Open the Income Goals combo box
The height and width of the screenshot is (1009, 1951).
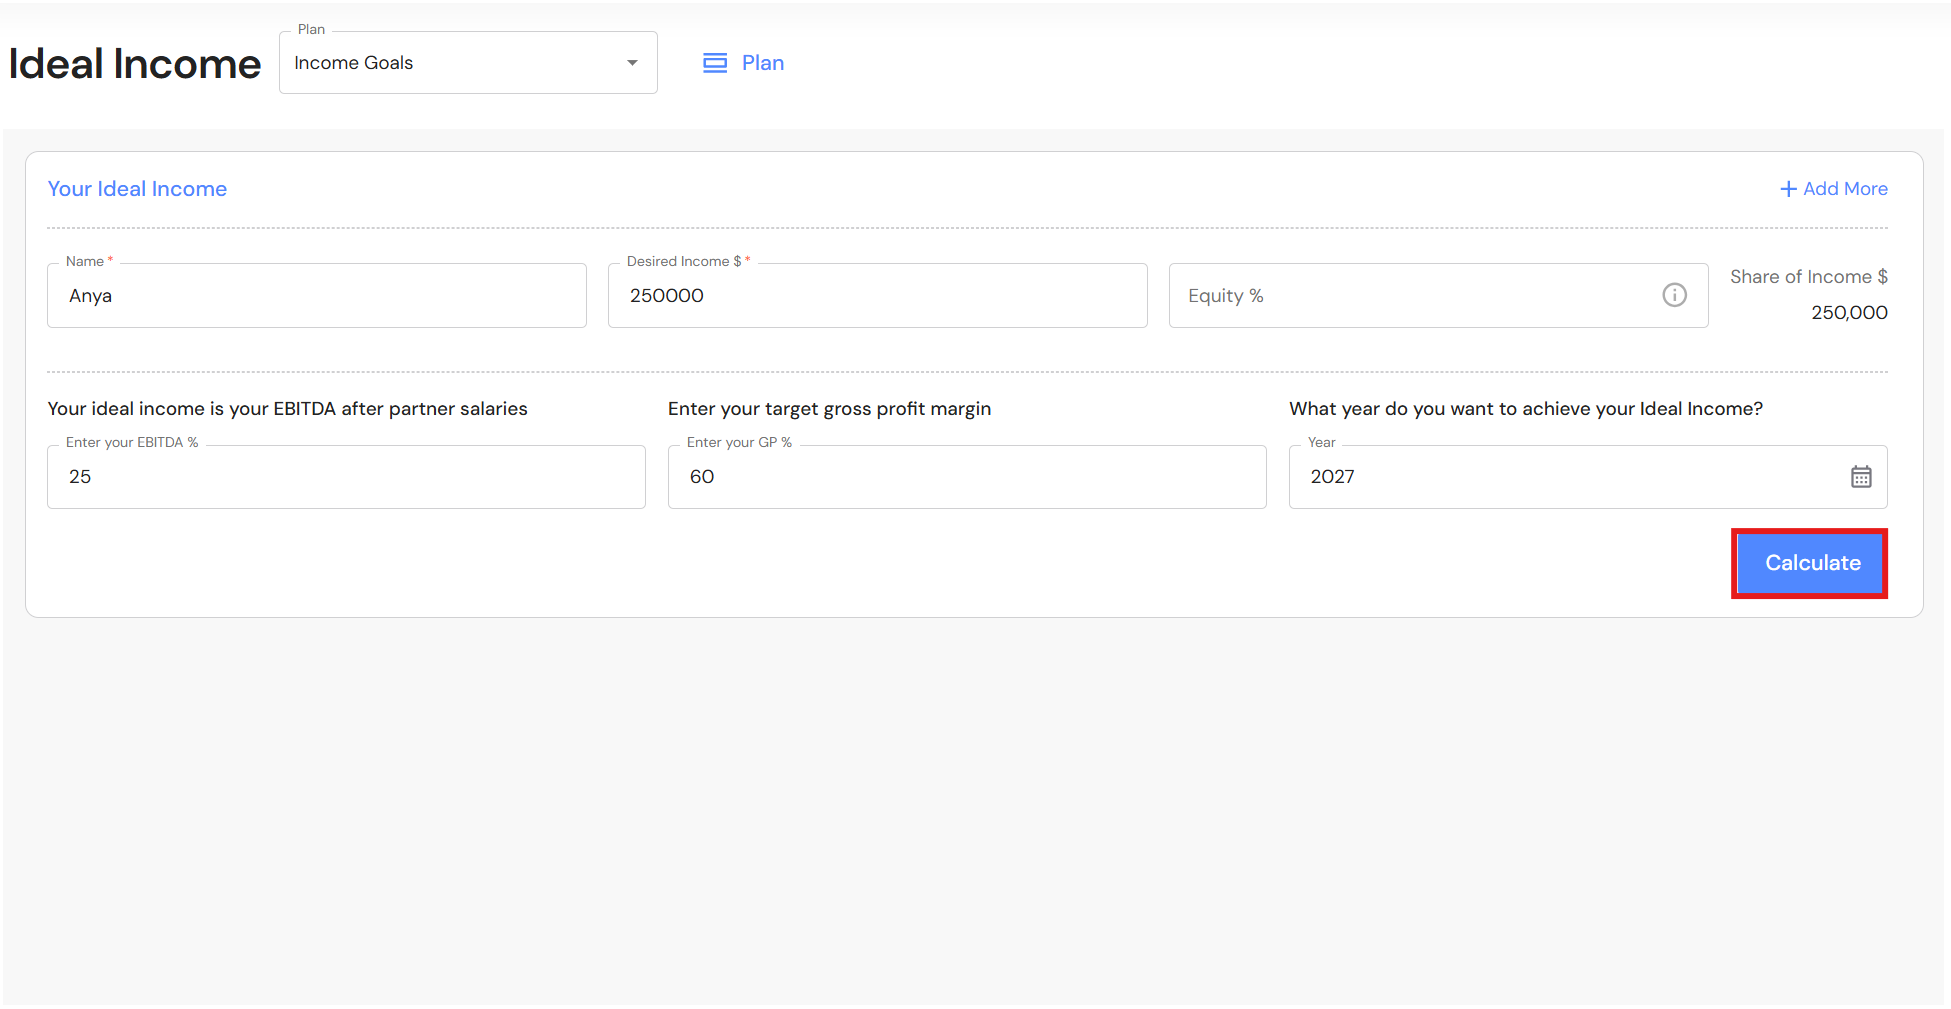(450, 63)
